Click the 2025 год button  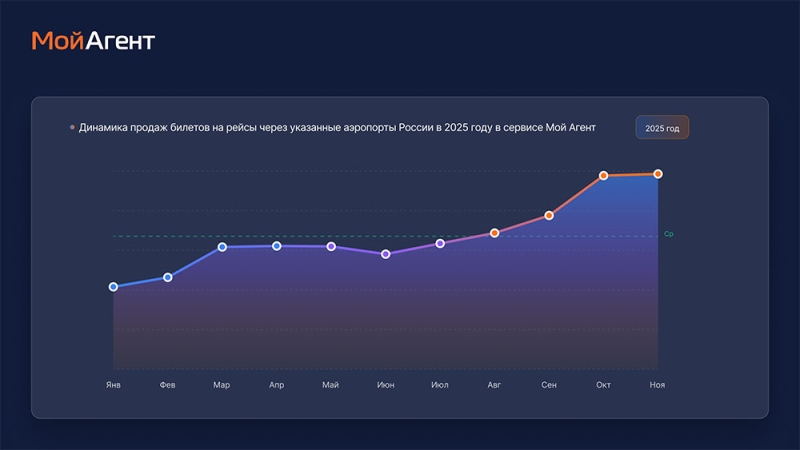pos(662,128)
